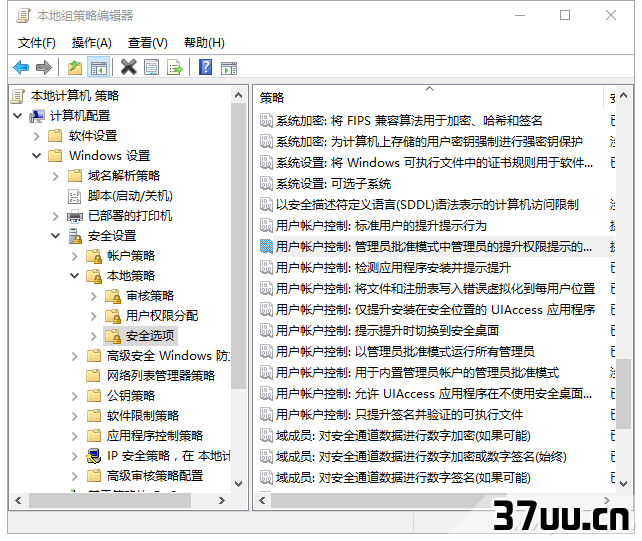Click tree pane scroll down arrow
The image size is (642, 541).
coord(238,484)
